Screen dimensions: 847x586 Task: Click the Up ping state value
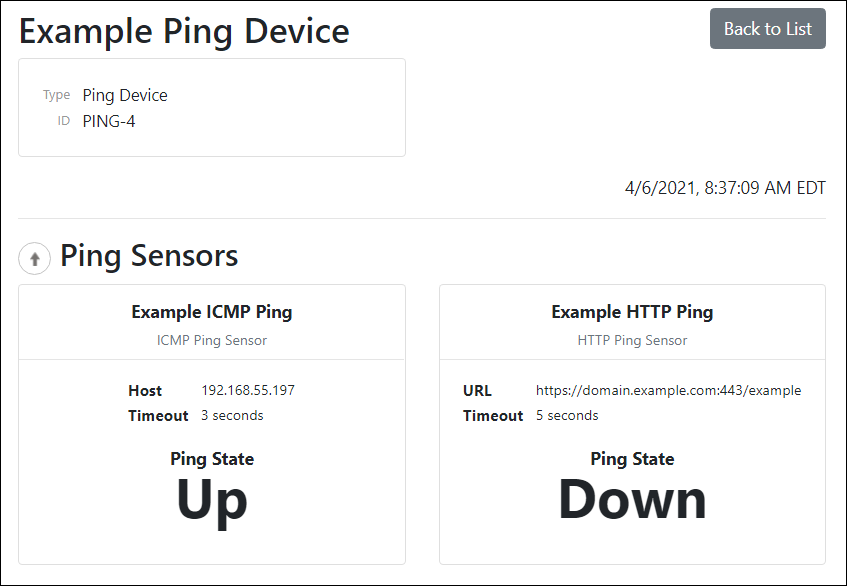[x=212, y=501]
